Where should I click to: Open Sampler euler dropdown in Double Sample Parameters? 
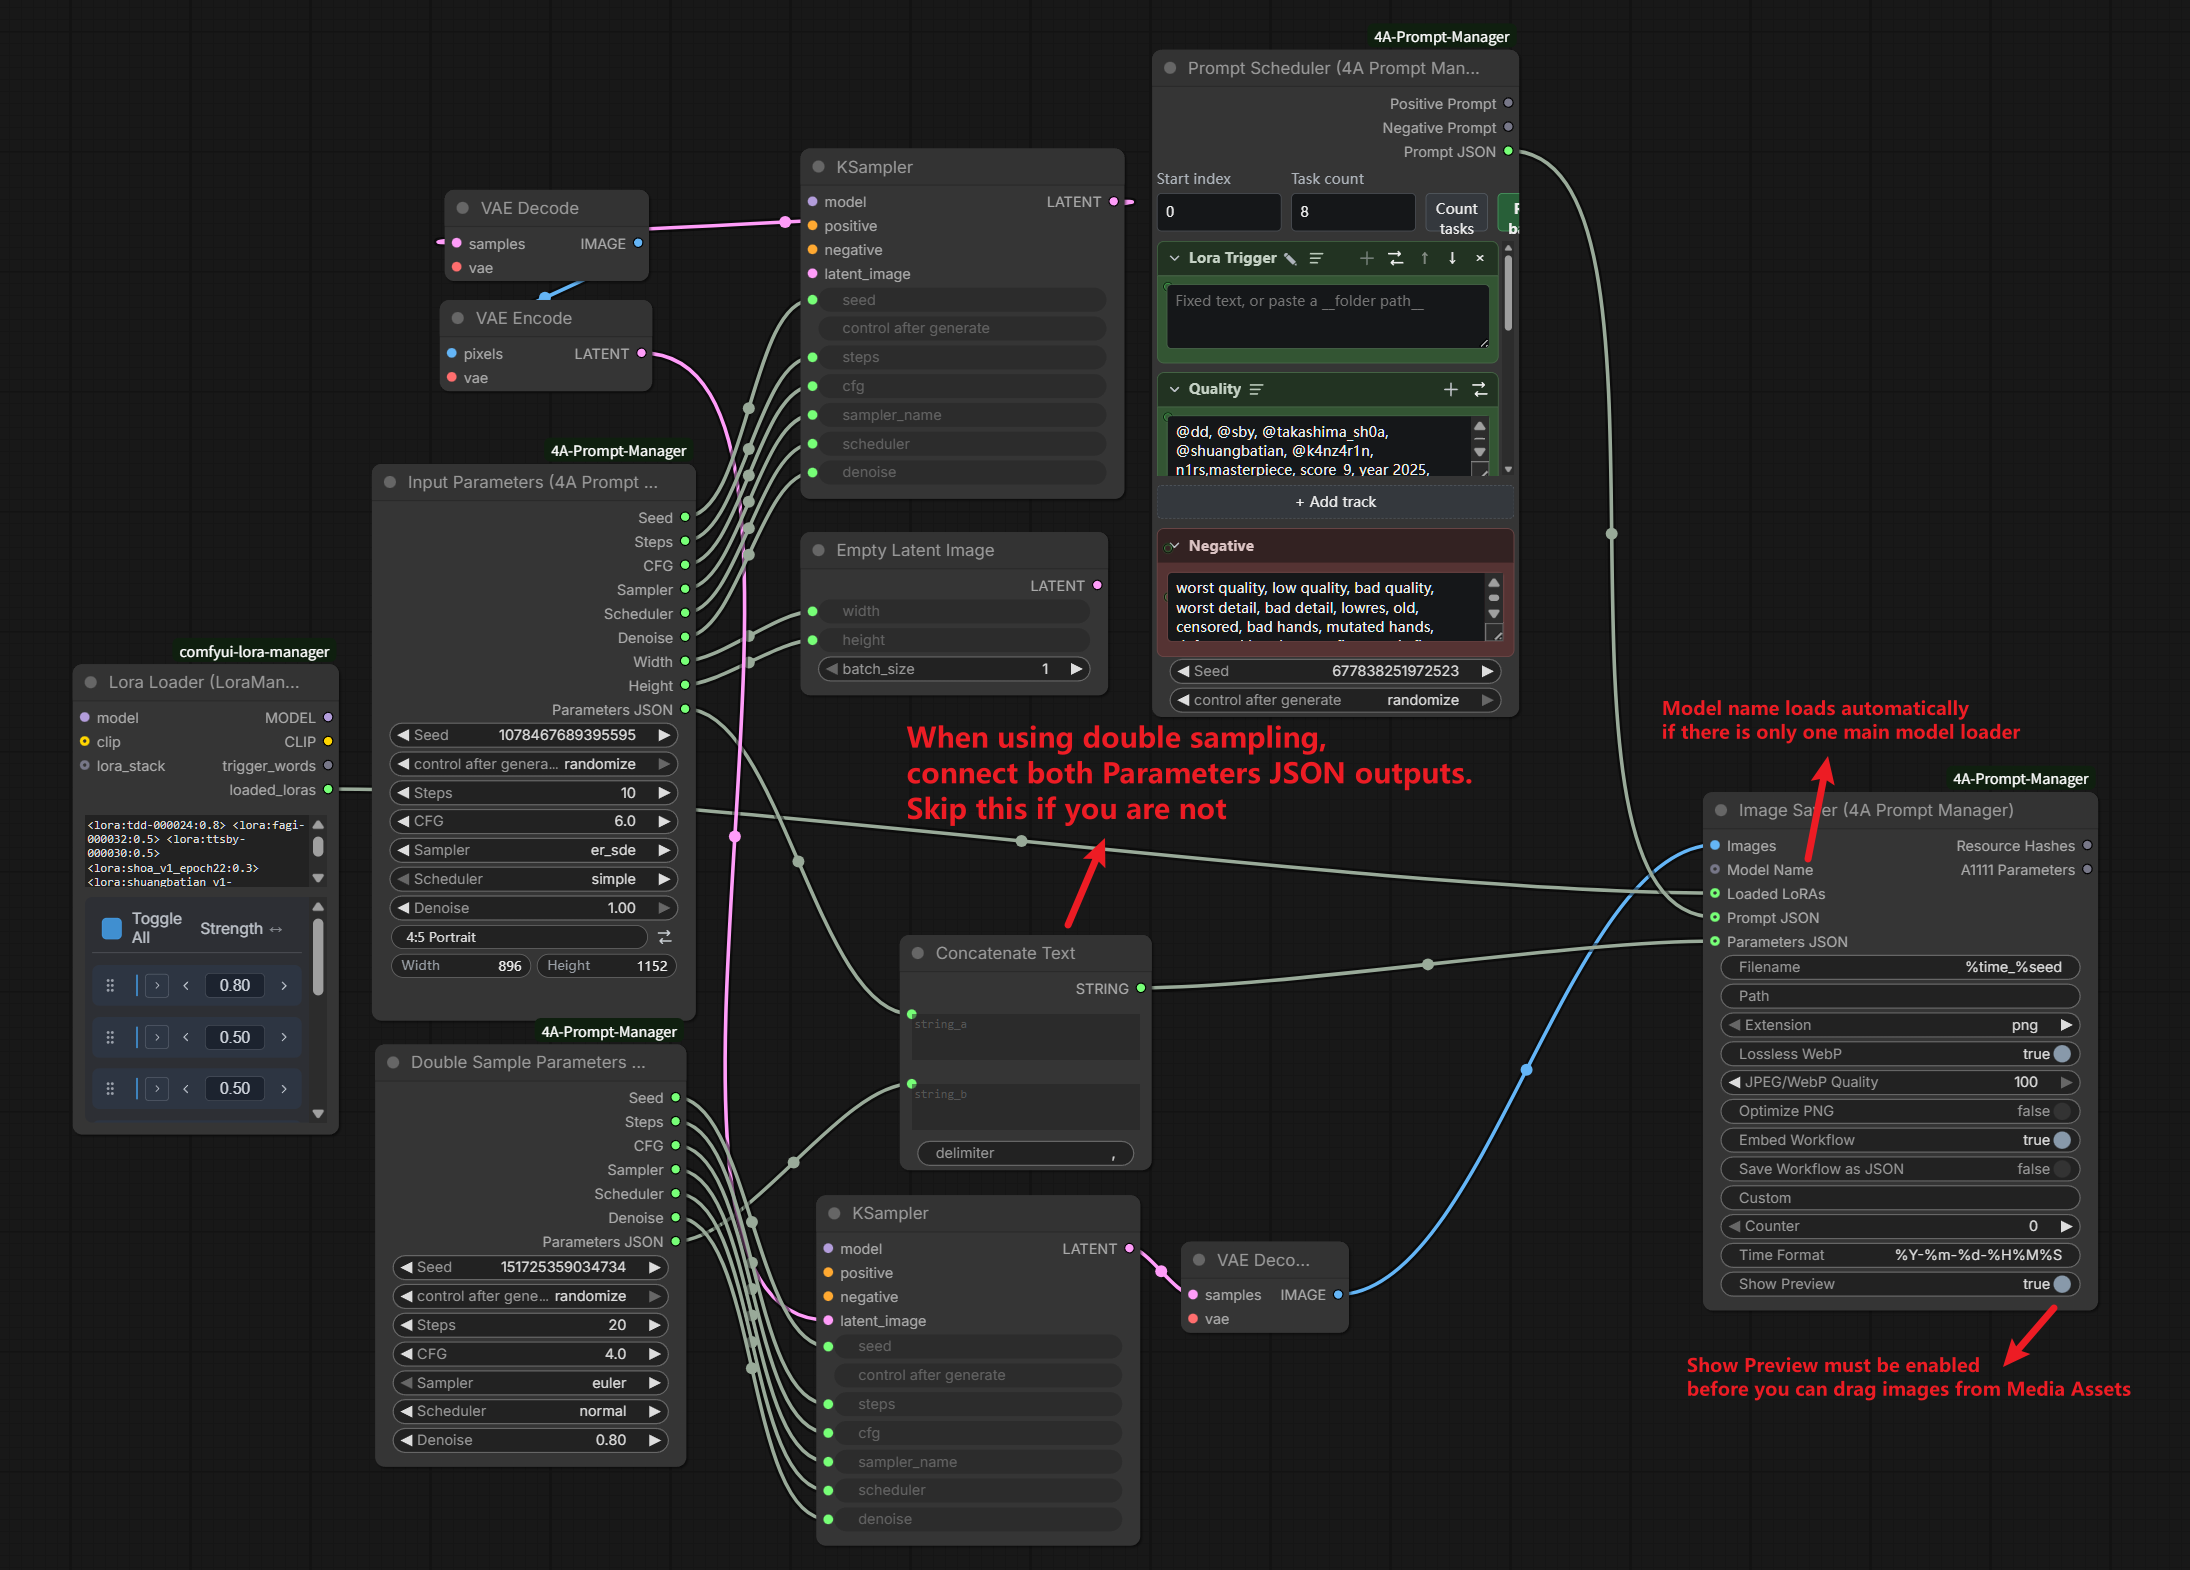click(530, 1383)
